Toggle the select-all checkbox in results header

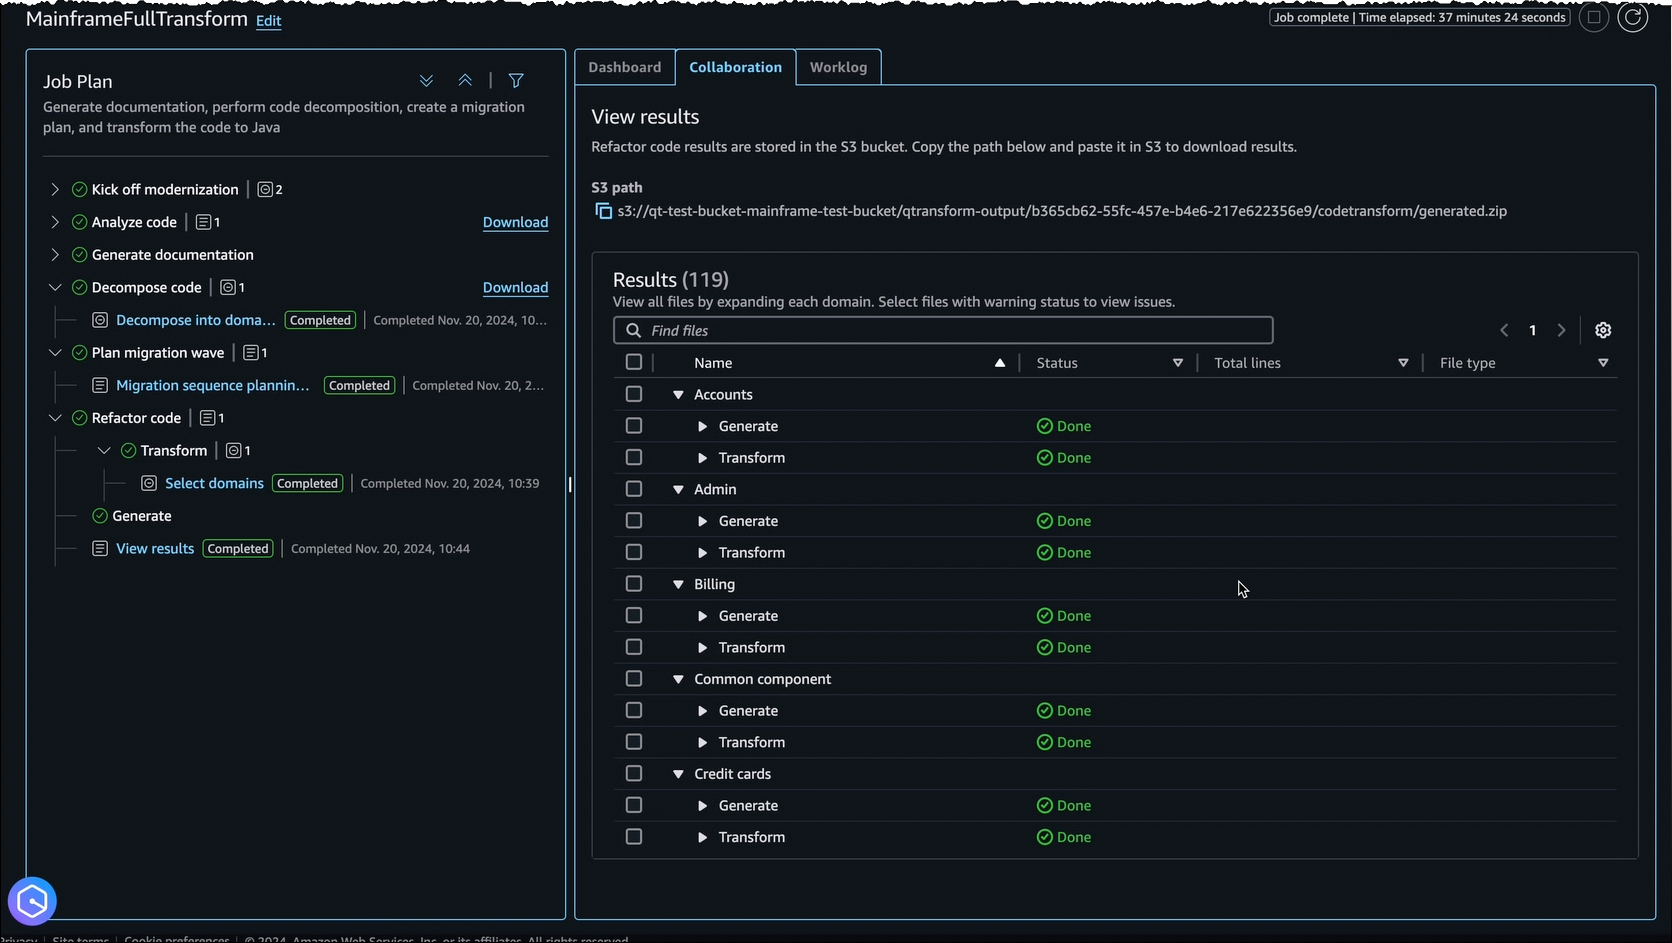(634, 362)
